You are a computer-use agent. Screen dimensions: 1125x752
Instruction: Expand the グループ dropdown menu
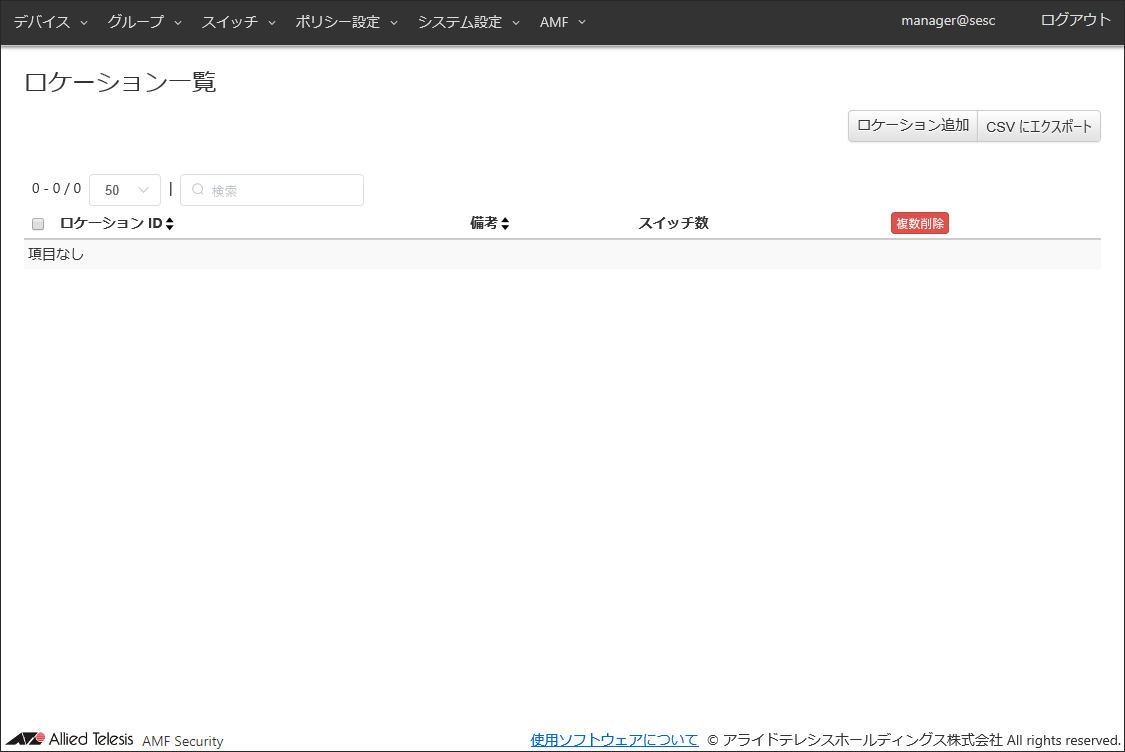[x=144, y=22]
